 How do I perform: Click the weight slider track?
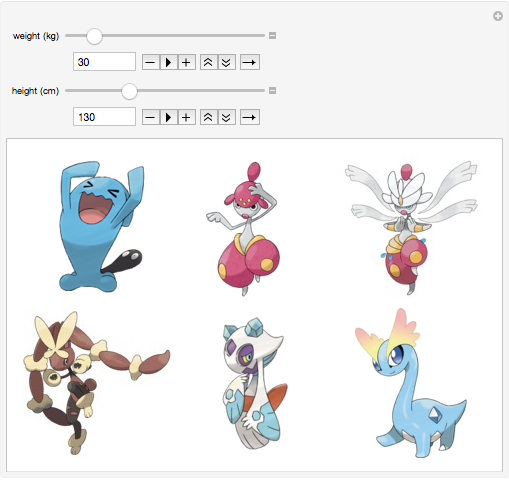(x=165, y=35)
